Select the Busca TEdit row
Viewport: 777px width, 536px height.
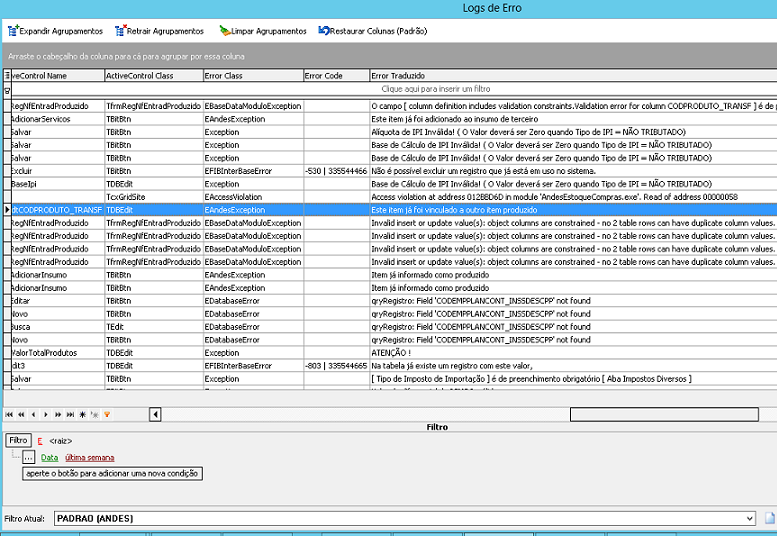pos(394,327)
